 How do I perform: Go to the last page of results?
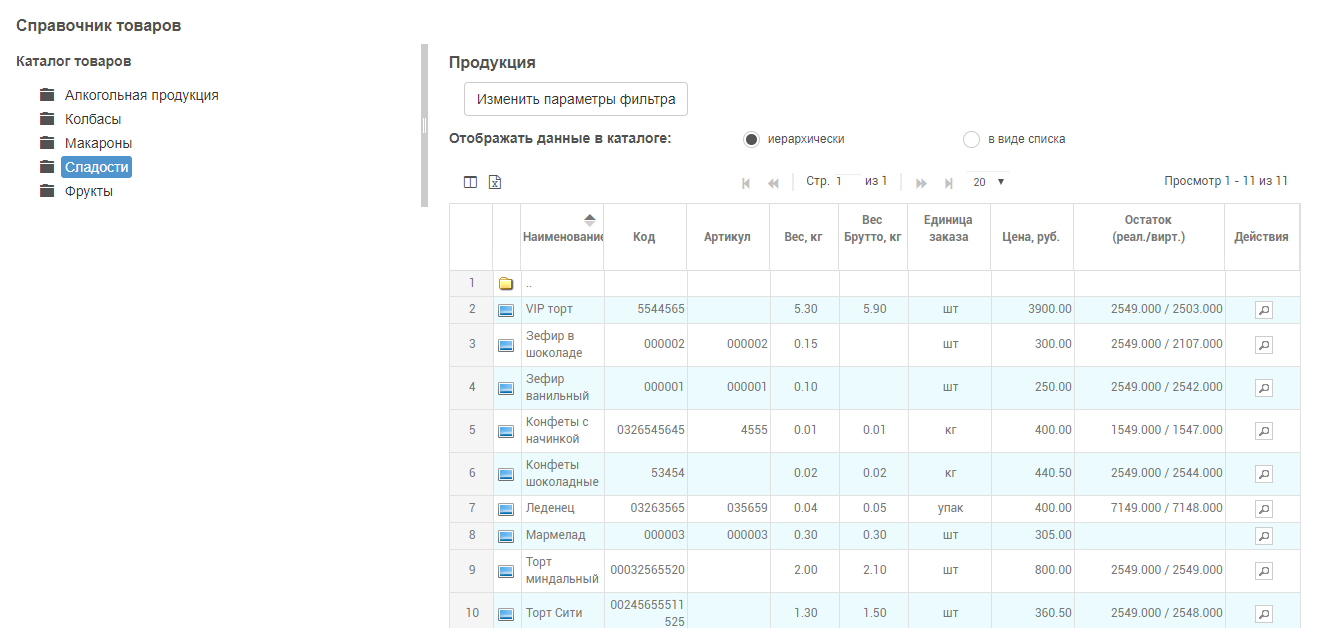948,183
